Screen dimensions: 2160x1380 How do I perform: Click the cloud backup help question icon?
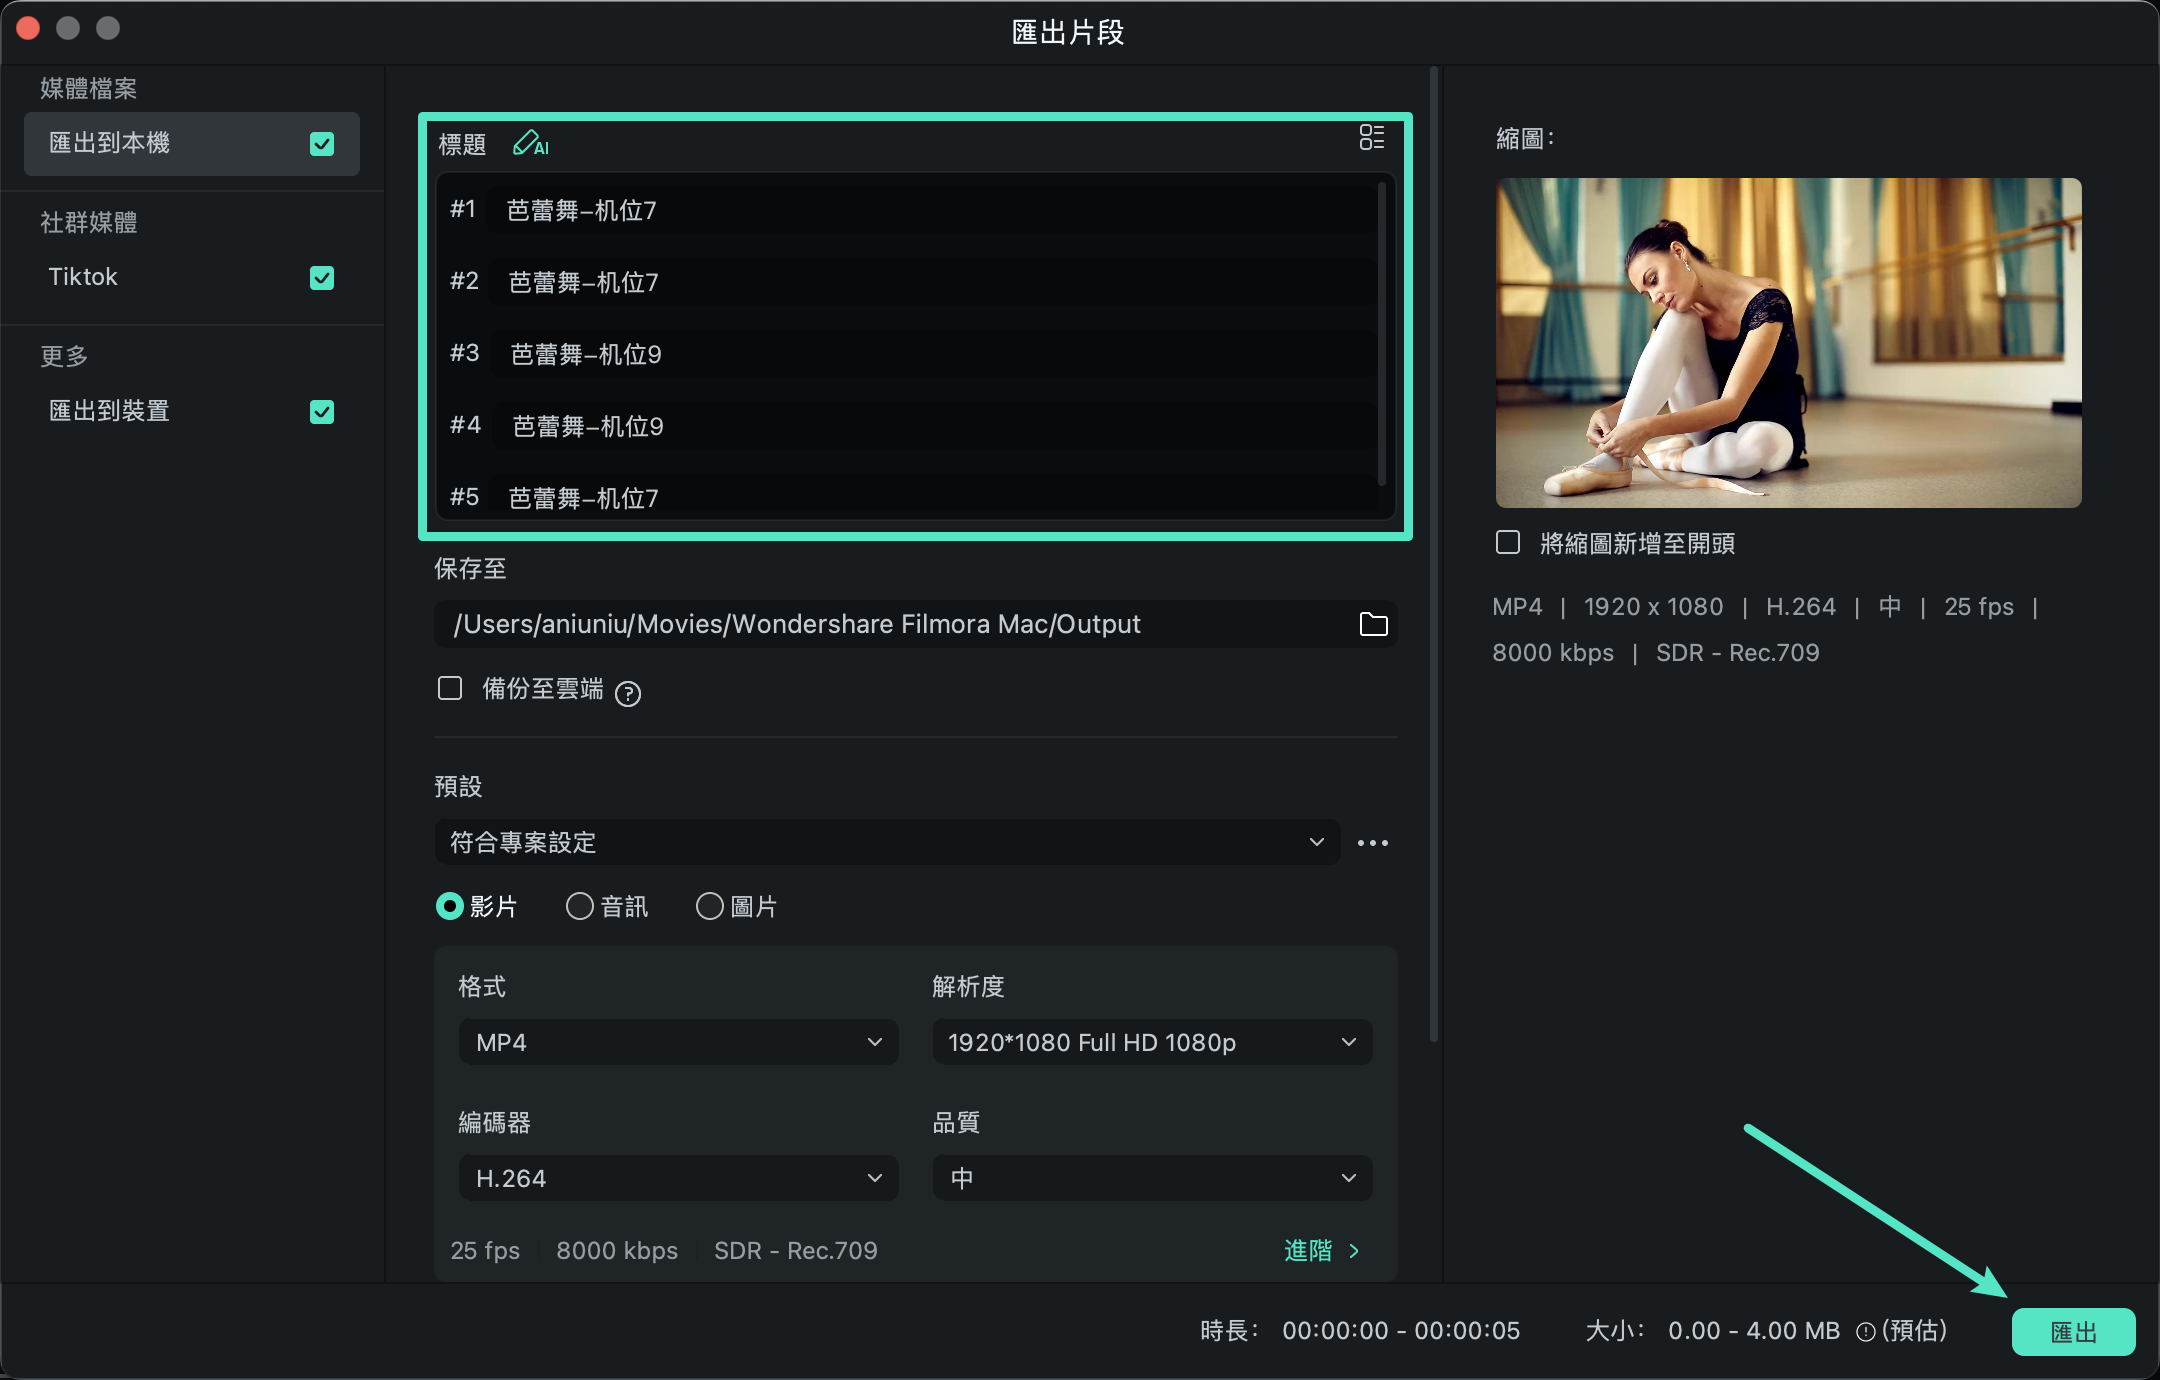click(x=628, y=692)
